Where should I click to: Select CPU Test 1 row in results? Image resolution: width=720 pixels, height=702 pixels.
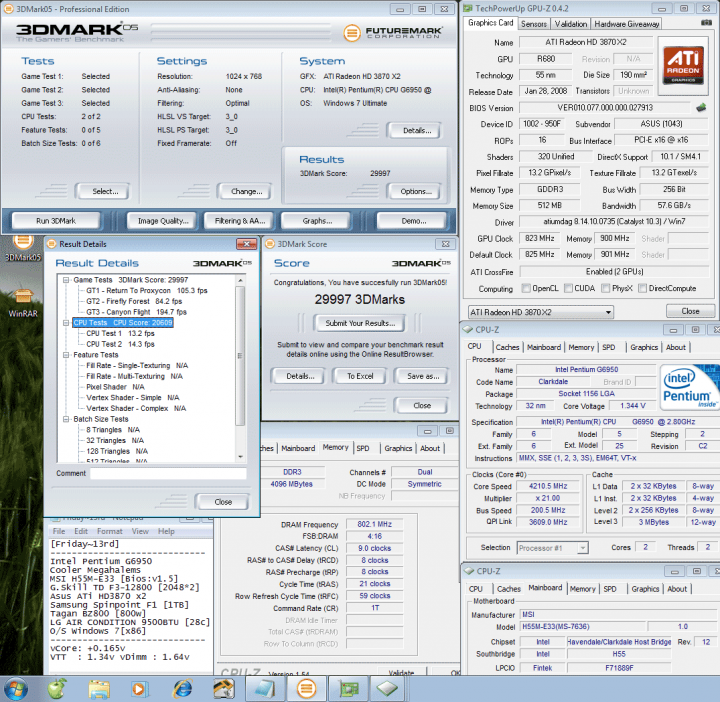point(120,333)
